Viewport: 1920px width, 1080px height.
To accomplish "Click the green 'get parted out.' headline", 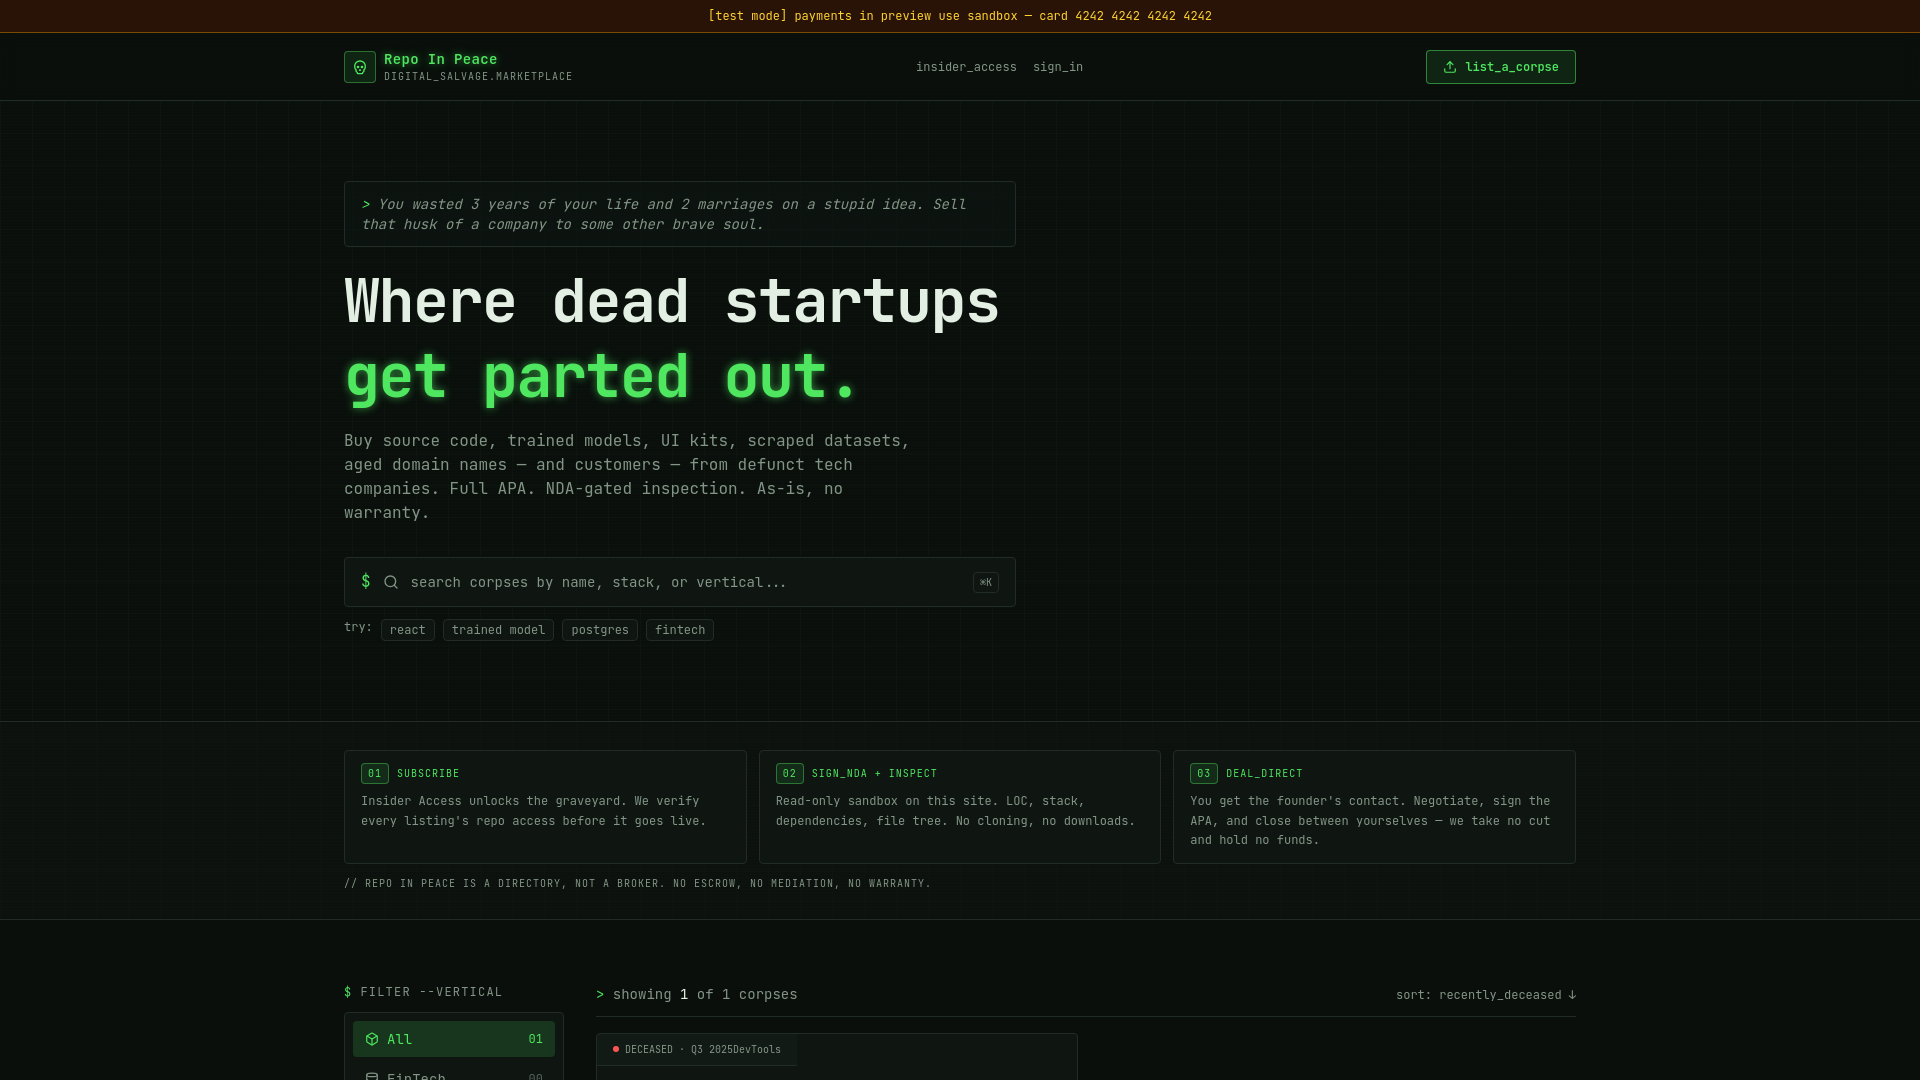I will pos(601,377).
